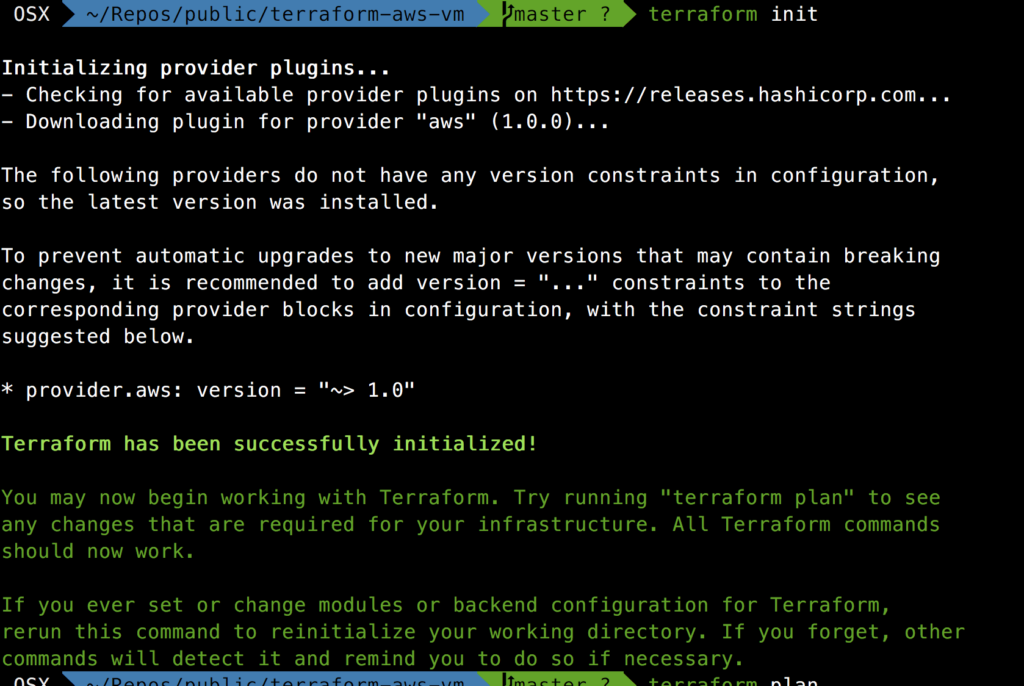This screenshot has width=1024, height=686.
Task: Click the "~> 1.0" version constraint string
Action: pyautogui.click(x=366, y=390)
